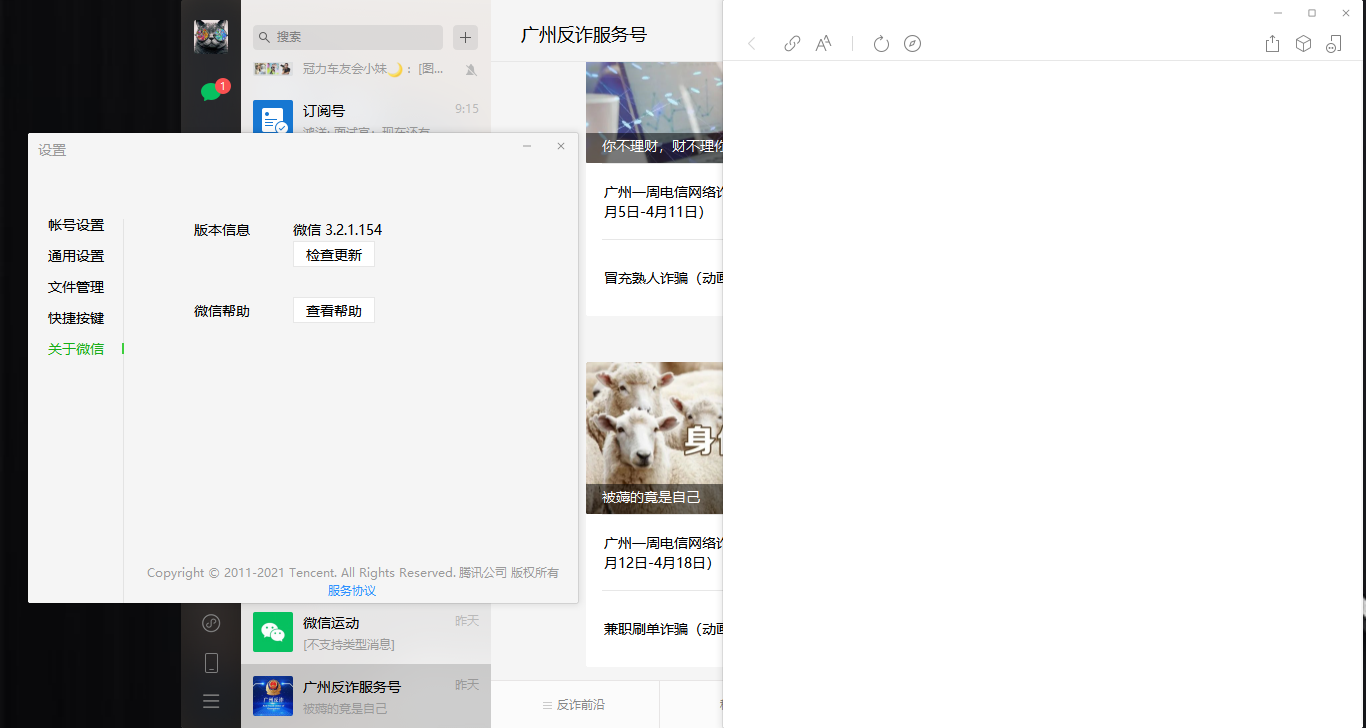This screenshot has height=728, width=1366.
Task: Click the 检查更新 button
Action: click(x=334, y=255)
